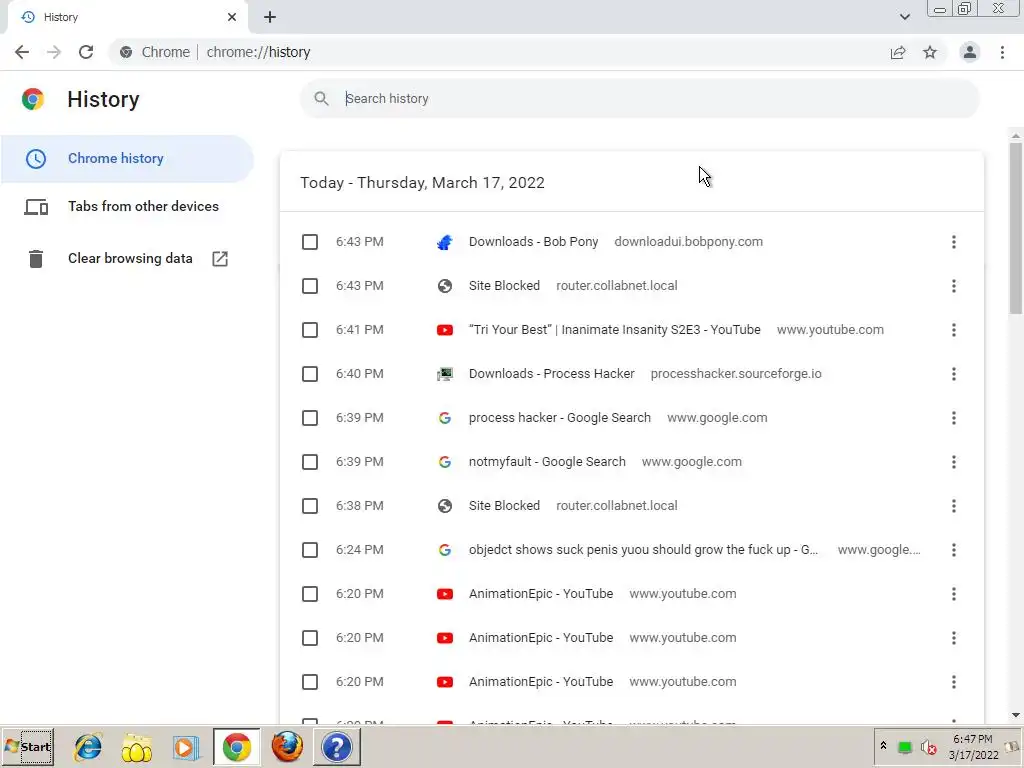Screen dimensions: 1024x768
Task: Open process hacker - Google Search link
Action: [560, 418]
